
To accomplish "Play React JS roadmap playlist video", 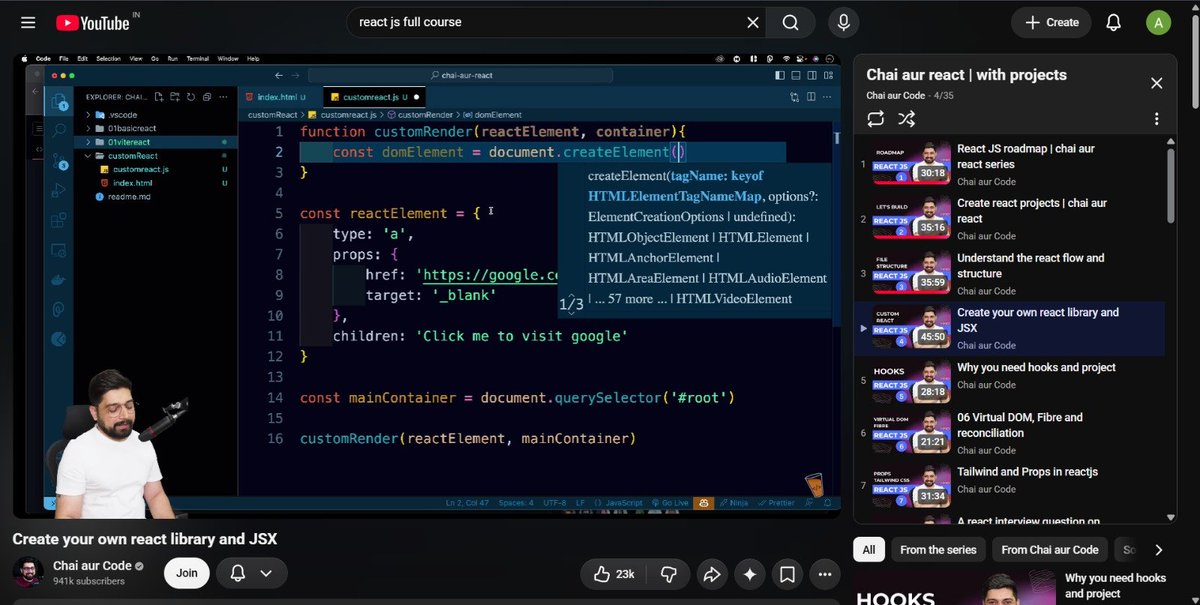I will (x=1009, y=164).
